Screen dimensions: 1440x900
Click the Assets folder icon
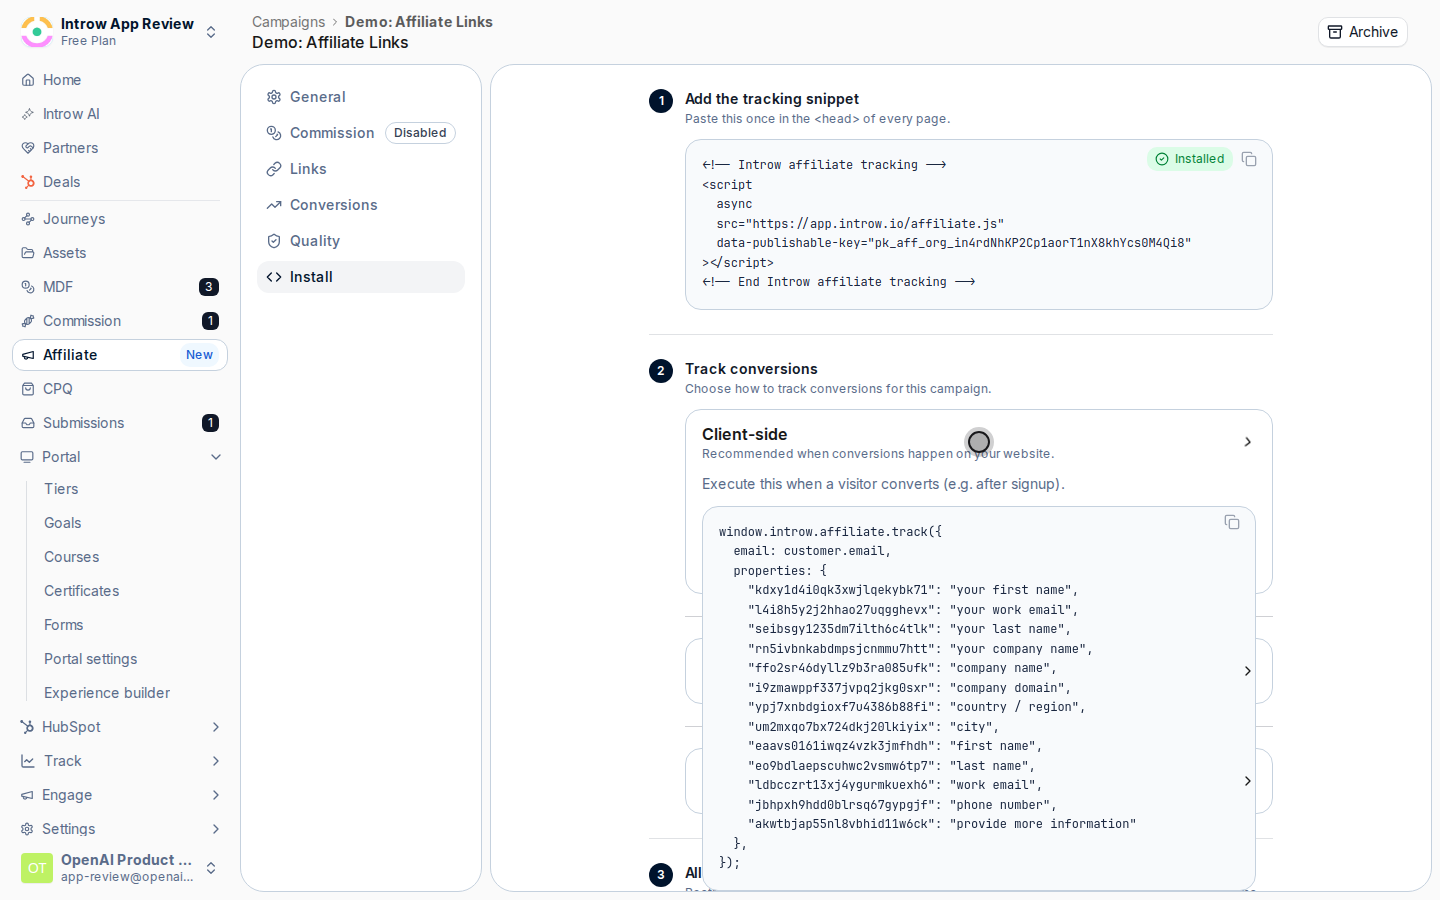28,253
